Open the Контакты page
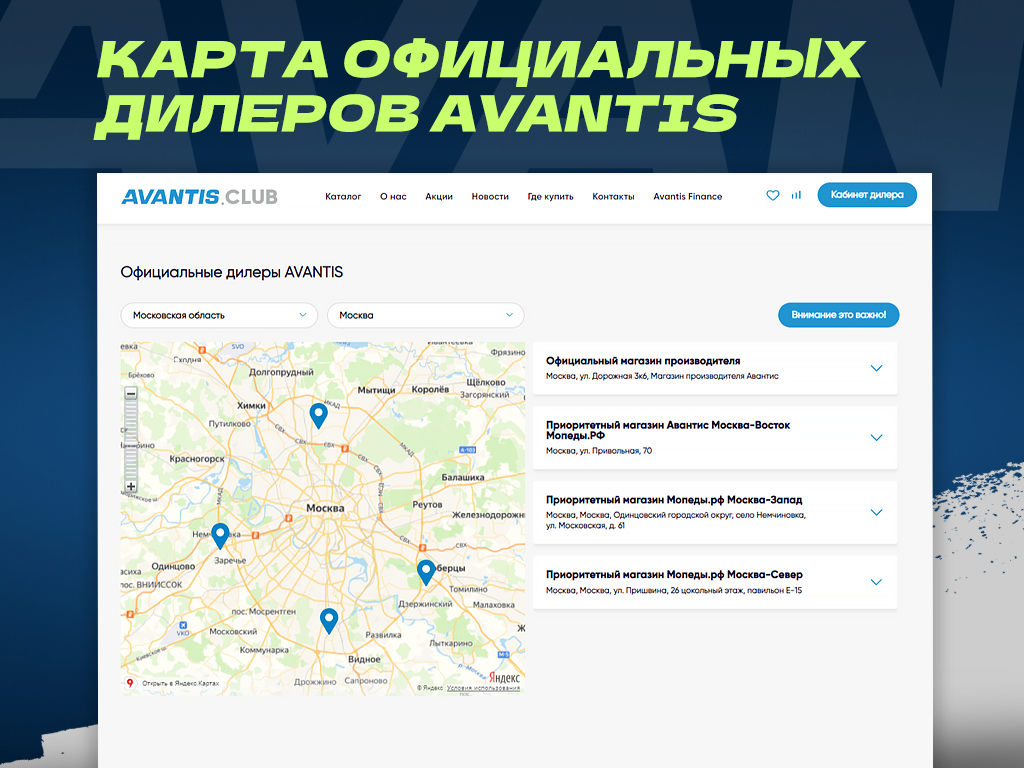The width and height of the screenshot is (1024, 768). click(x=613, y=197)
